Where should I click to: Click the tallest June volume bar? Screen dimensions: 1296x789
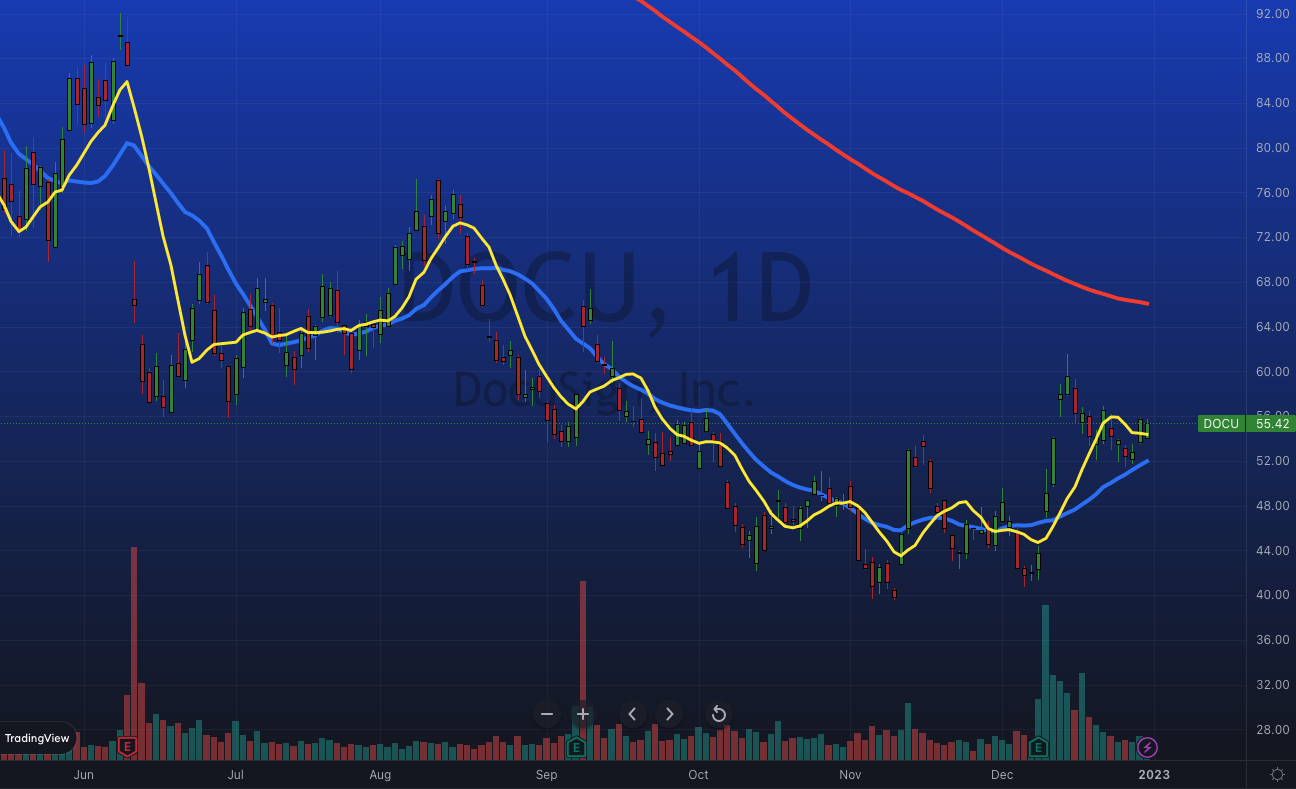tap(134, 653)
